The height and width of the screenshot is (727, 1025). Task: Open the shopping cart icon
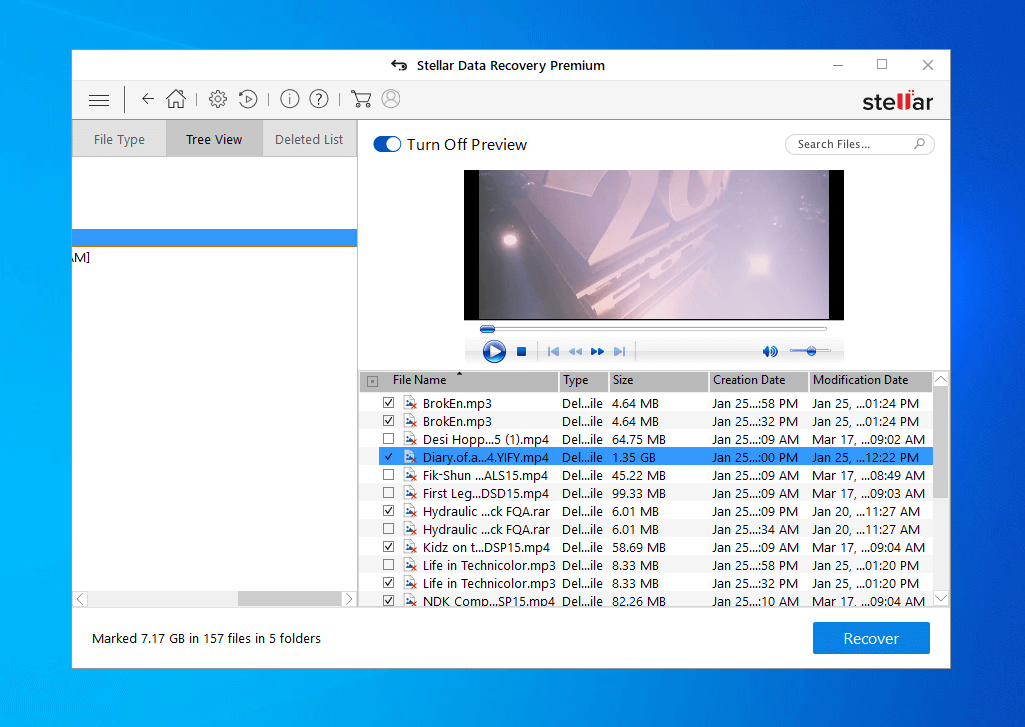coord(361,99)
